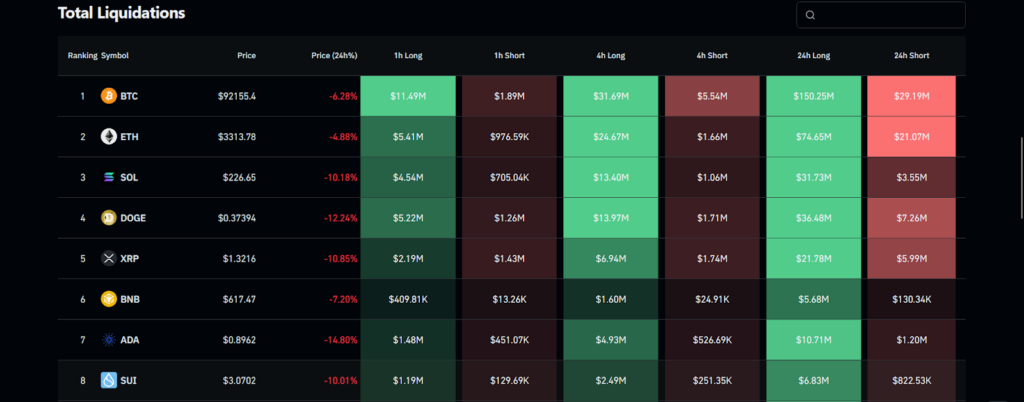Click the $11.49M BTC 1h Long cell

[x=408, y=96]
